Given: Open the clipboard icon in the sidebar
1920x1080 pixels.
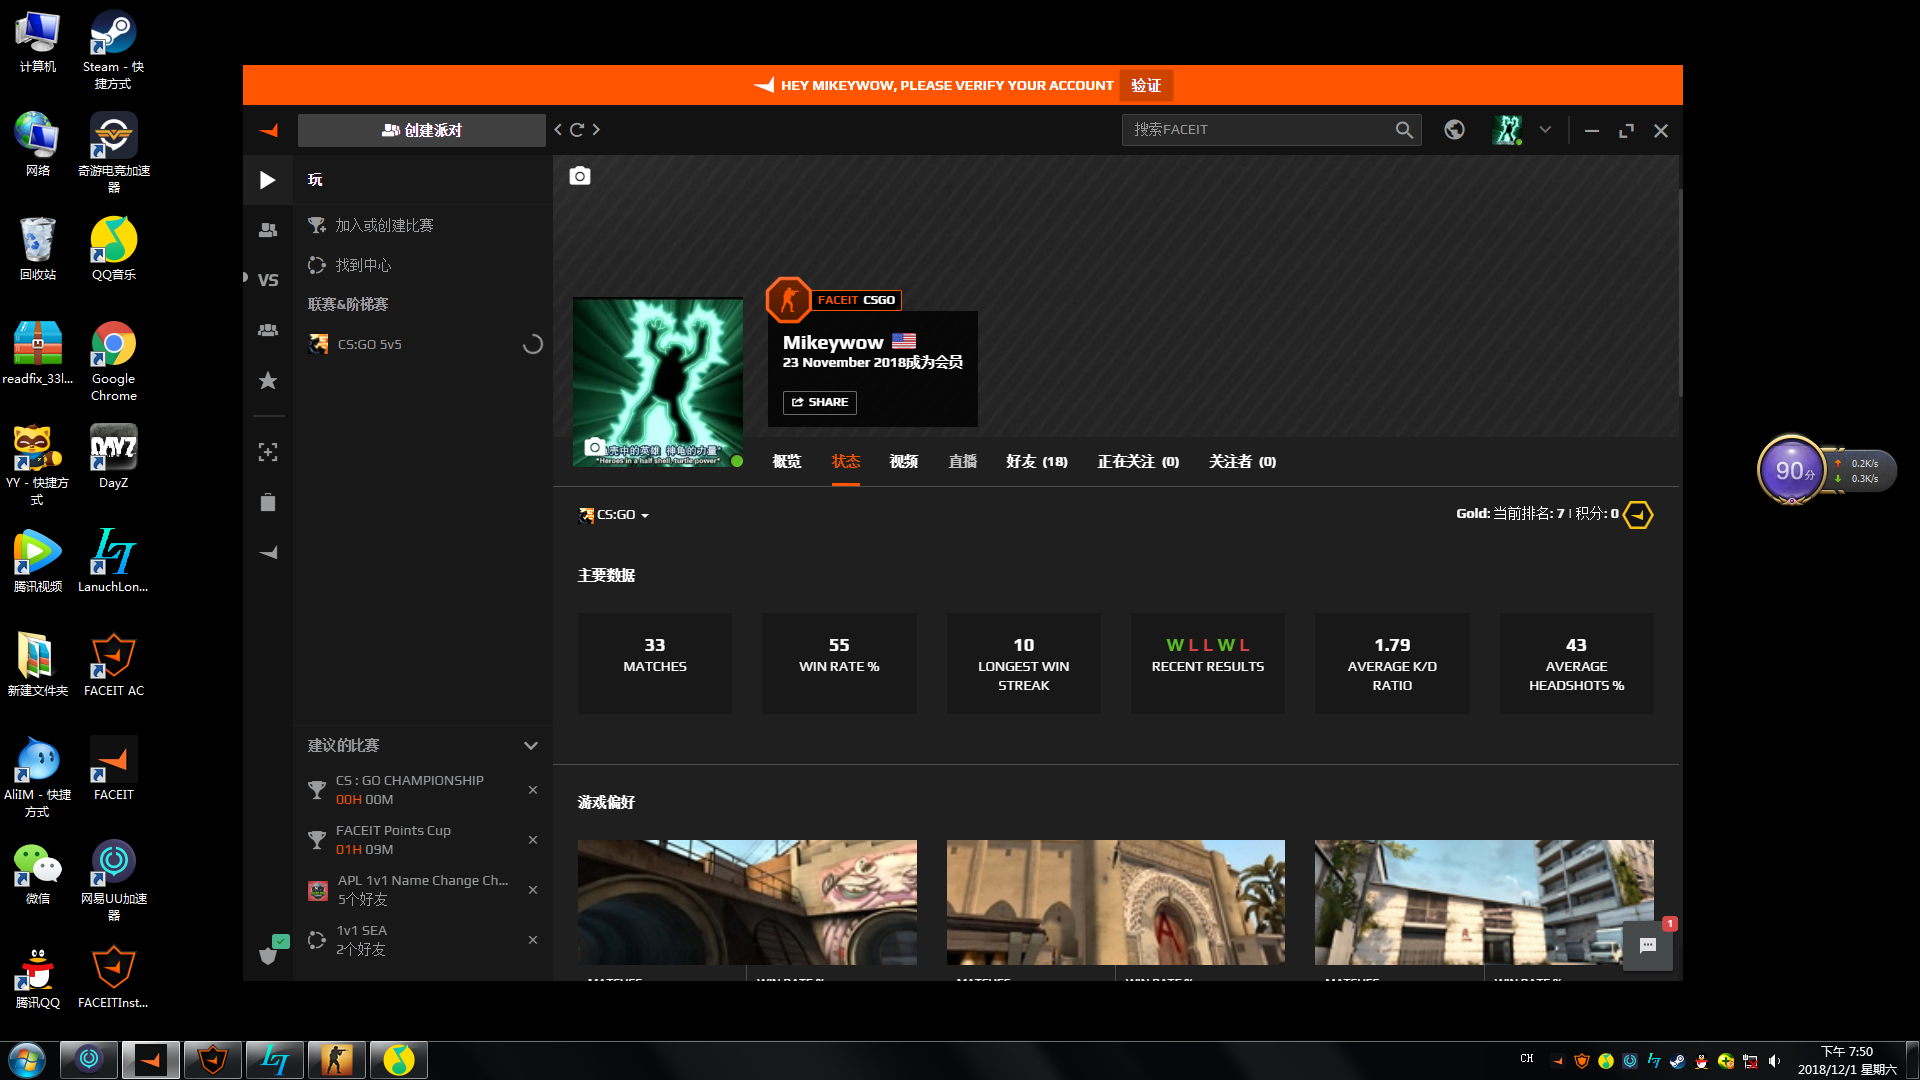Looking at the screenshot, I should point(268,502).
